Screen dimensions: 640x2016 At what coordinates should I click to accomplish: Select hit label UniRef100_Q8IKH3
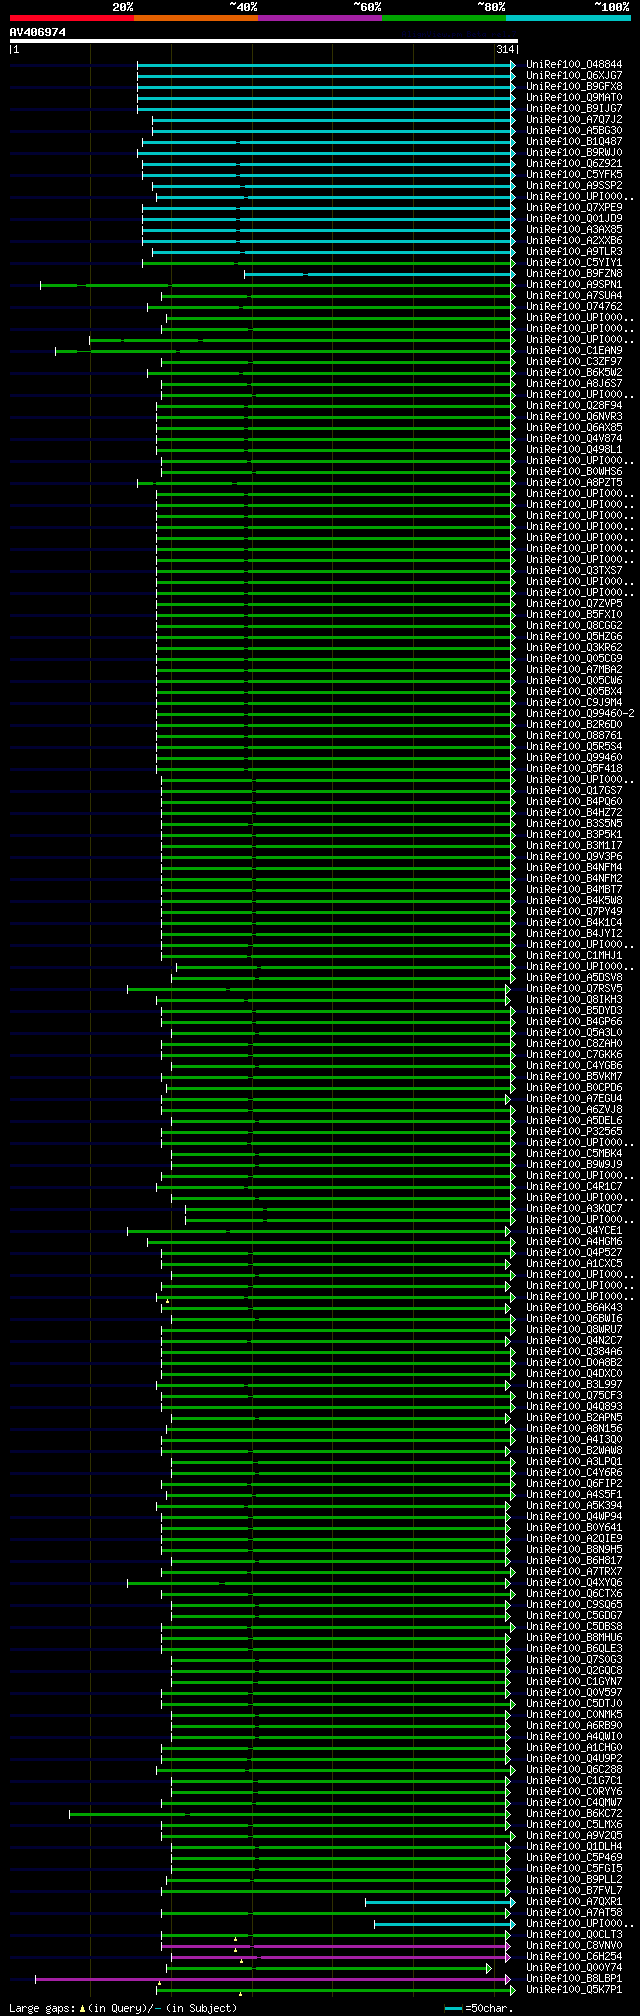point(574,999)
